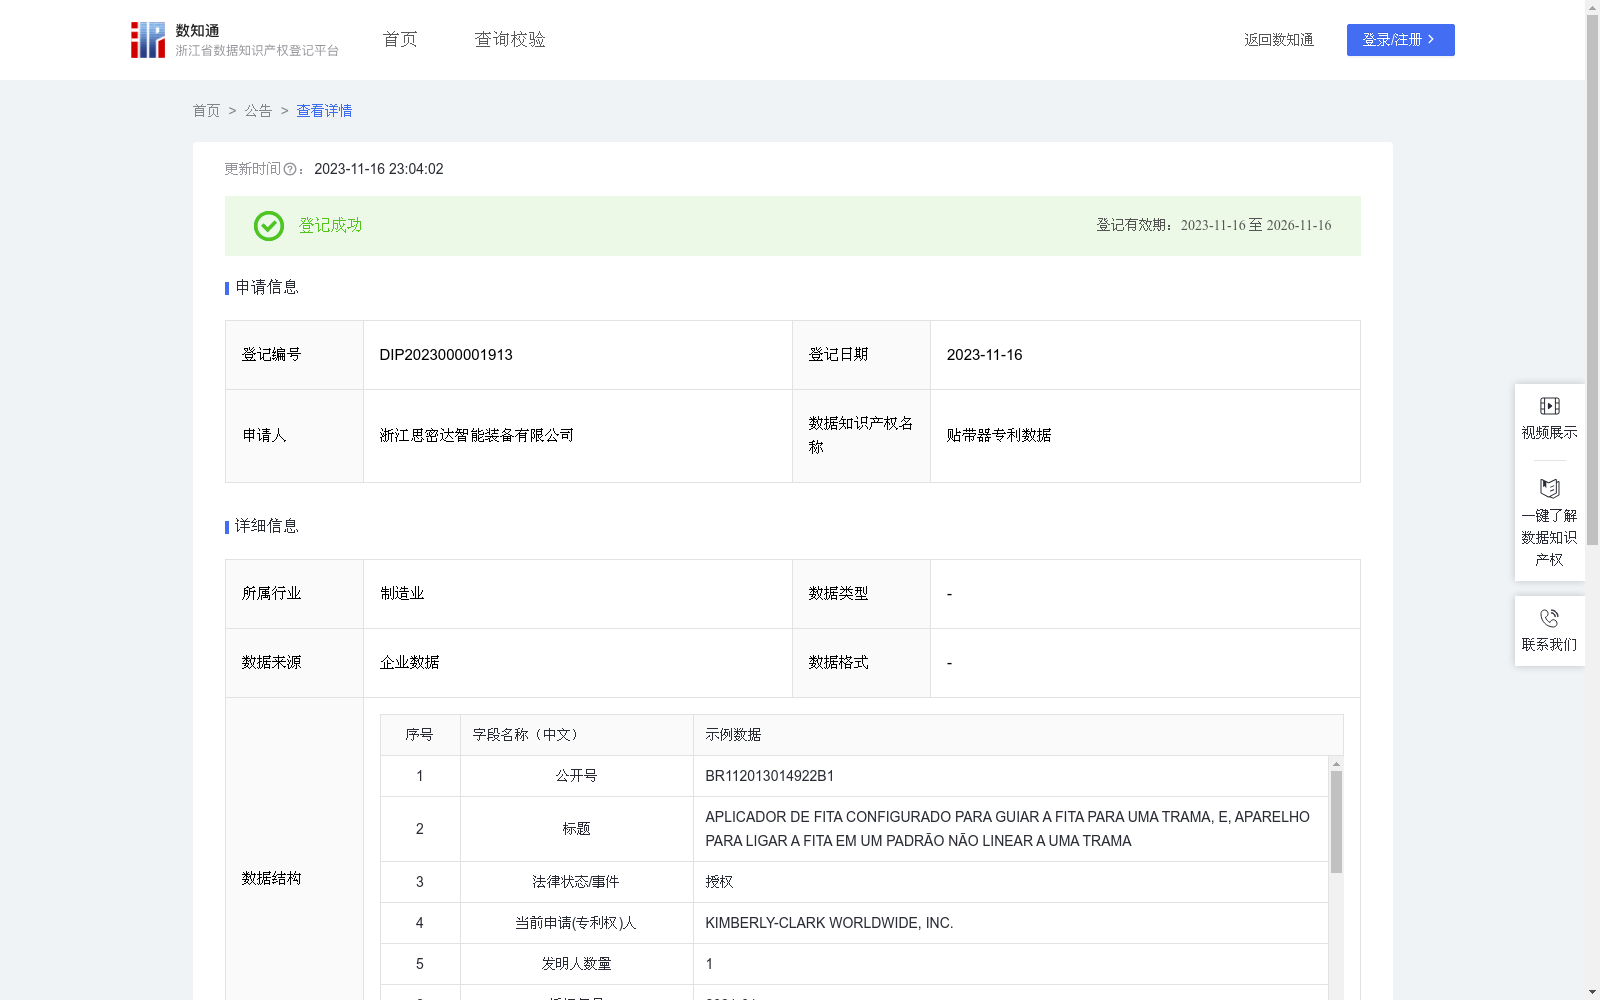Click the 详细信息 section heading

267,526
